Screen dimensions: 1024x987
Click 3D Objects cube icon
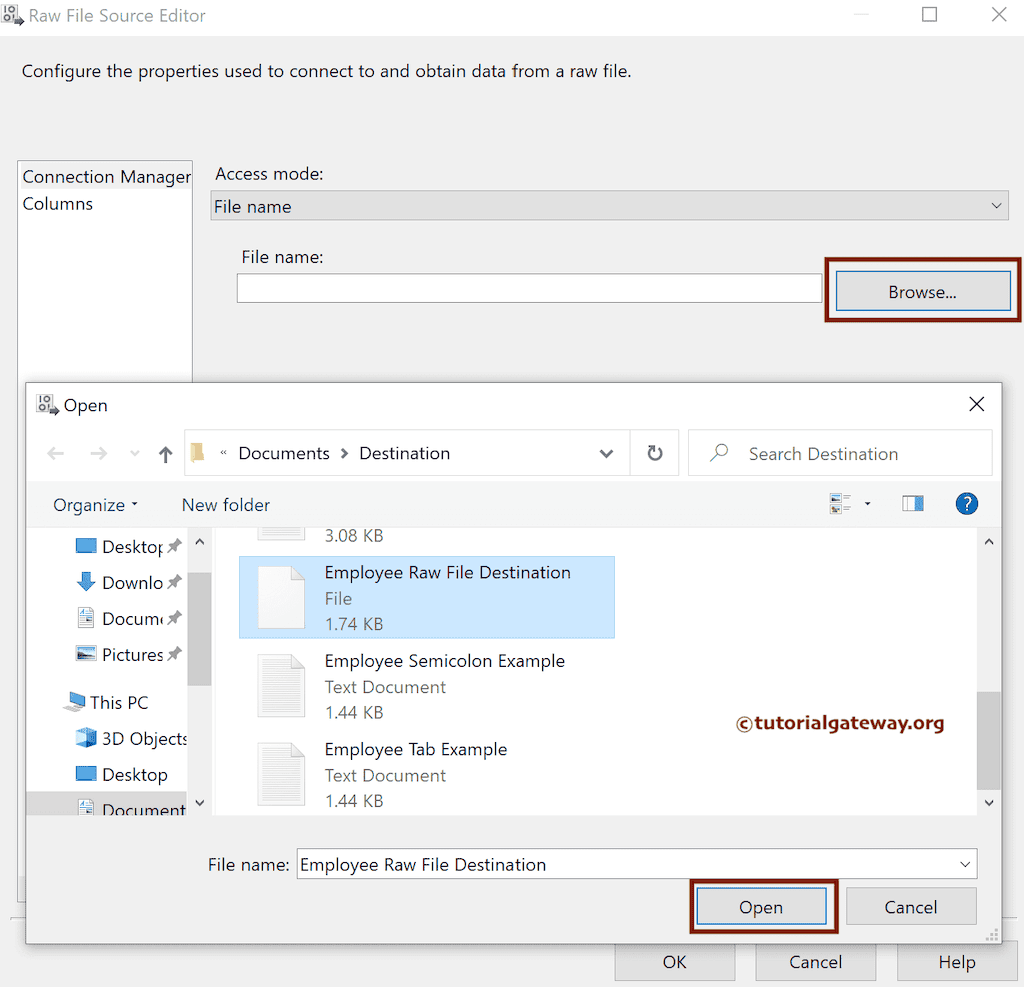86,738
